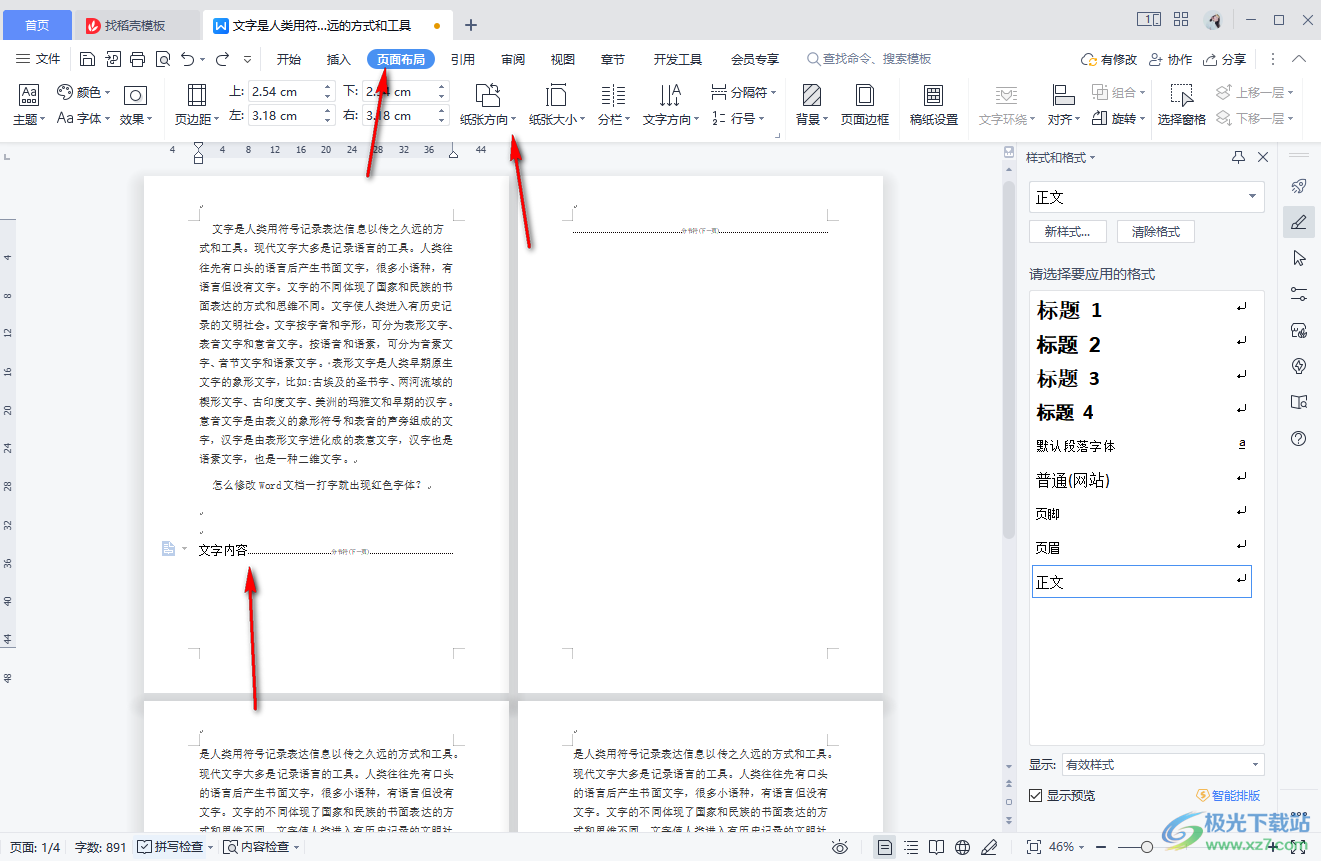Open 颜色 (Color) dropdown
This screenshot has width=1321, height=861.
[83, 92]
